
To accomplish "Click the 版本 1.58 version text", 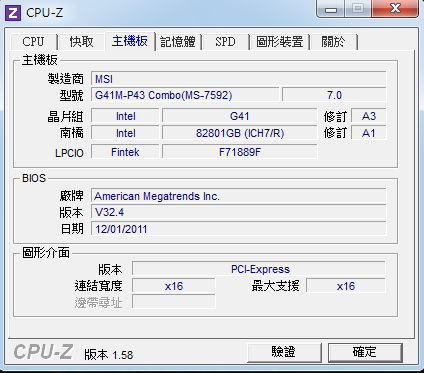I will click(109, 355).
